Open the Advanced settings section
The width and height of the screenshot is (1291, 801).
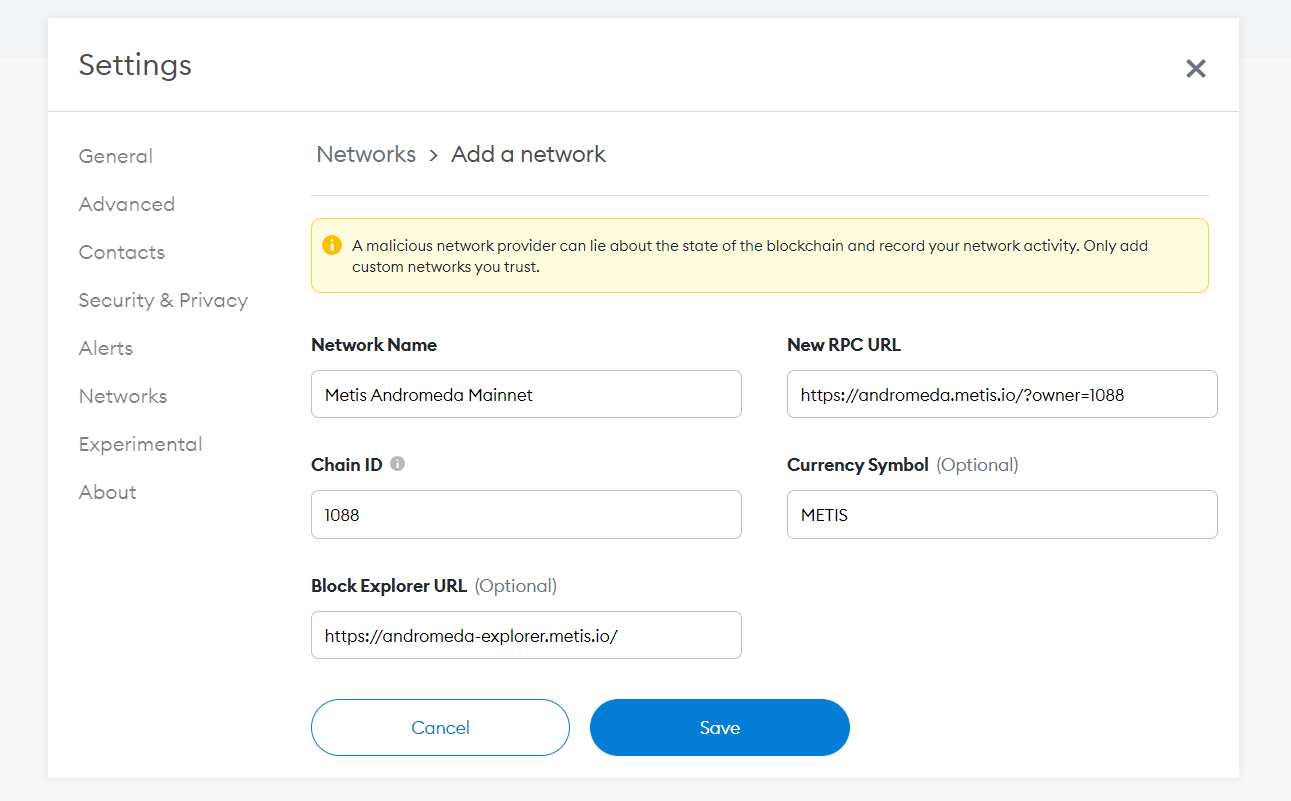pos(127,204)
